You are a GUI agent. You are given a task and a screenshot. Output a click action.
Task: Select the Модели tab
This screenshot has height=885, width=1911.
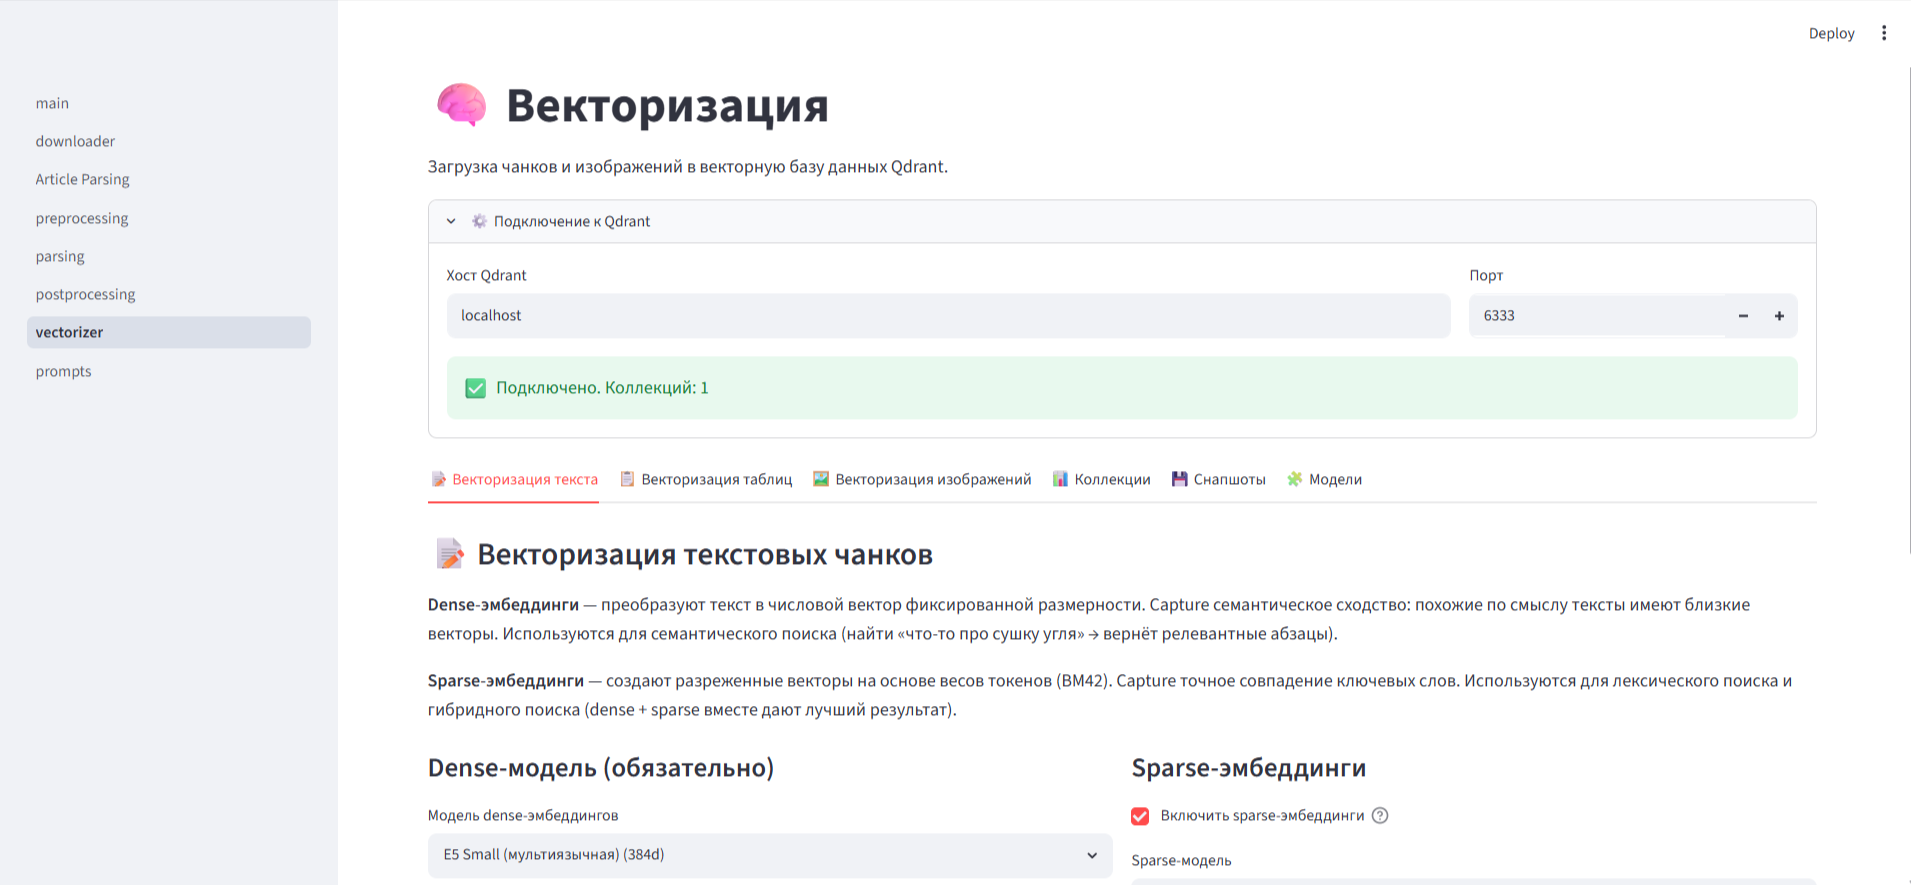pyautogui.click(x=1324, y=479)
